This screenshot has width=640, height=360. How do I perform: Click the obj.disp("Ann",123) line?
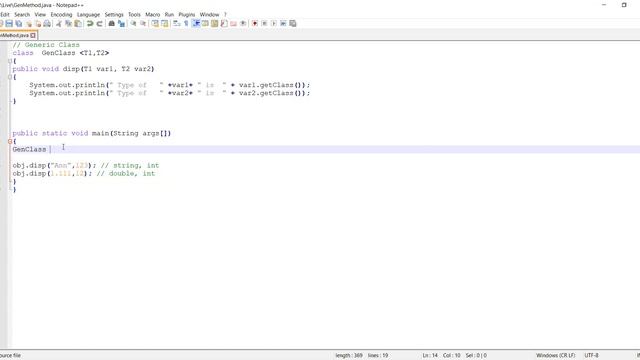tap(86, 165)
